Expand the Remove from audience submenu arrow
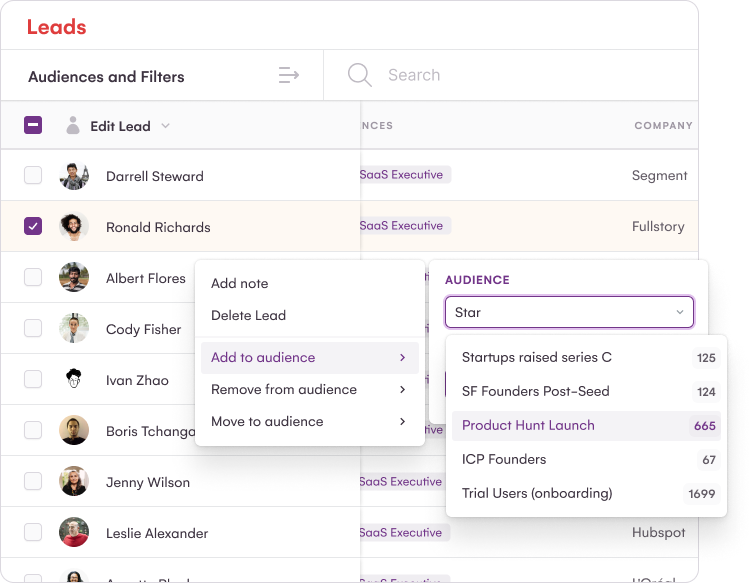The height and width of the screenshot is (583, 755). click(403, 389)
